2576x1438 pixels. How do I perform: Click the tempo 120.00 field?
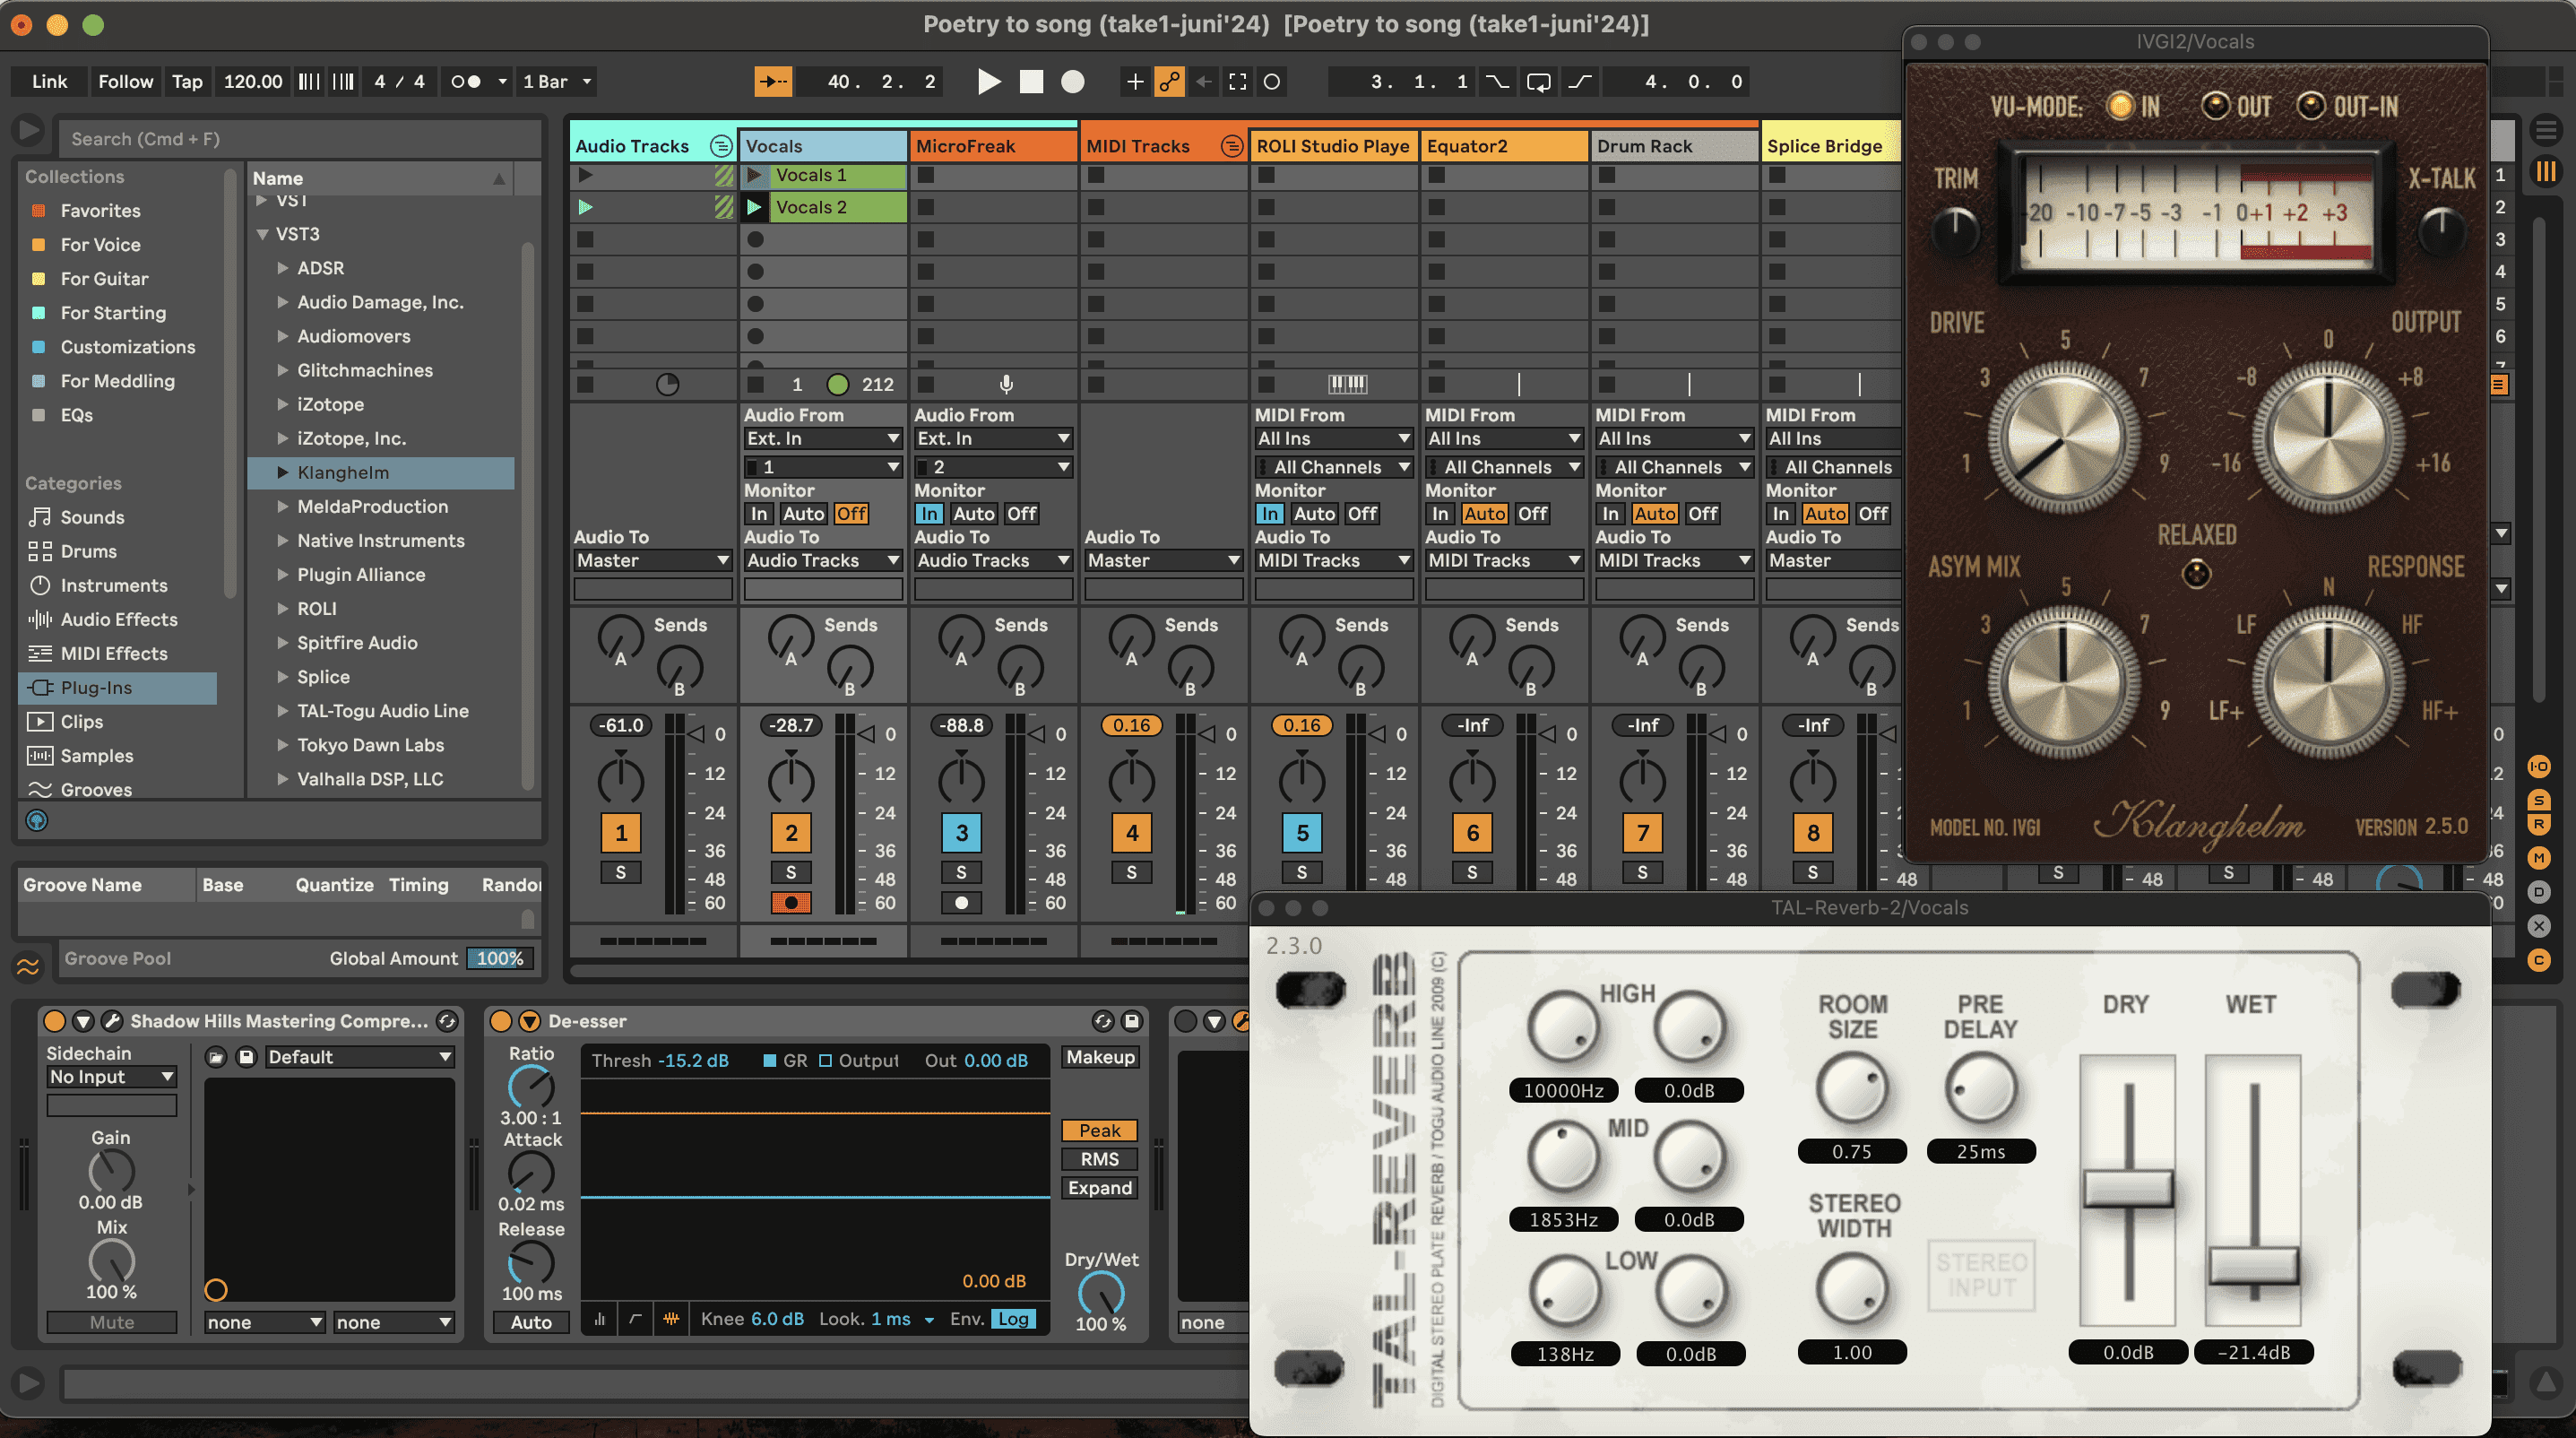pyautogui.click(x=252, y=82)
